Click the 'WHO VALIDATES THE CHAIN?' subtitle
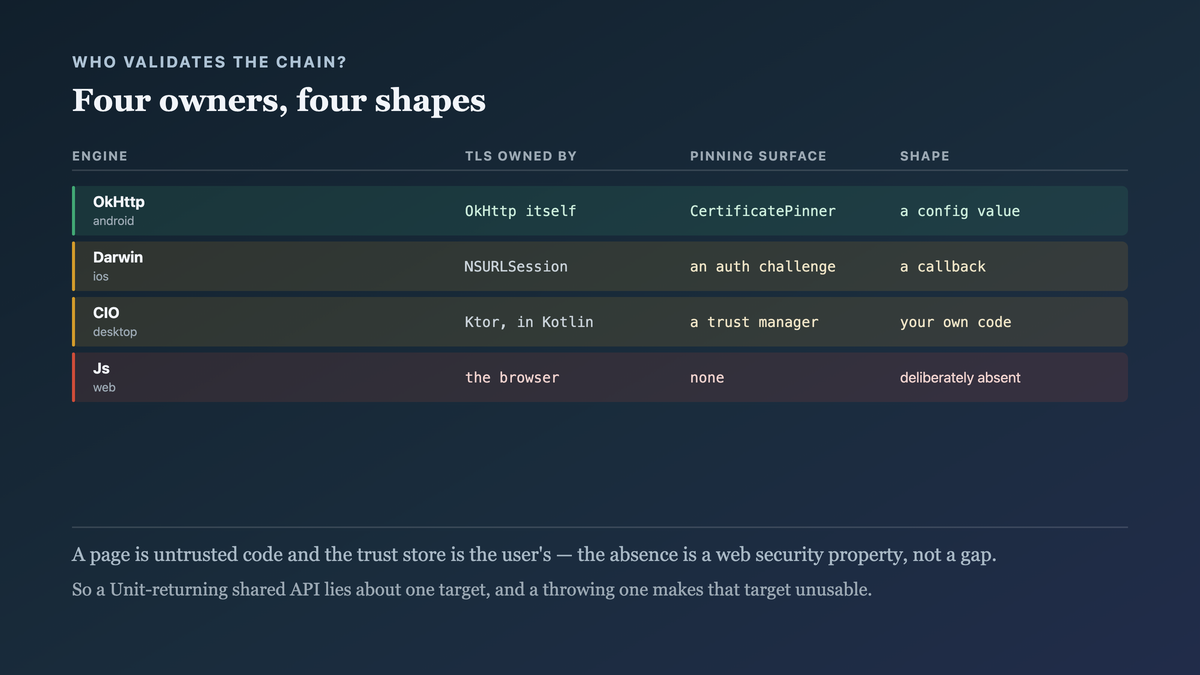Viewport: 1200px width, 675px height. [x=210, y=62]
